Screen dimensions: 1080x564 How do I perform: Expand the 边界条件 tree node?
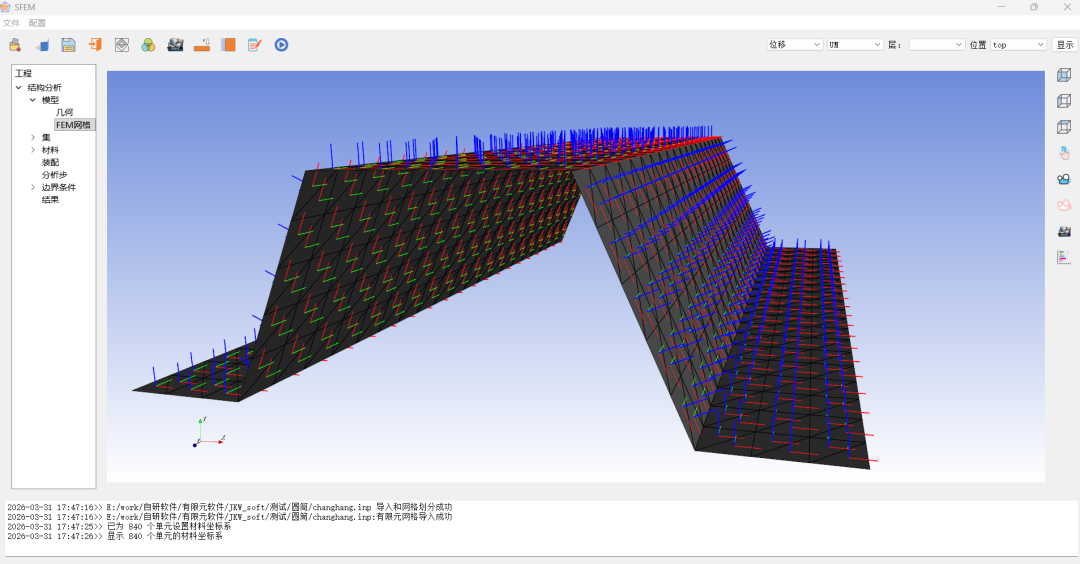(32, 187)
